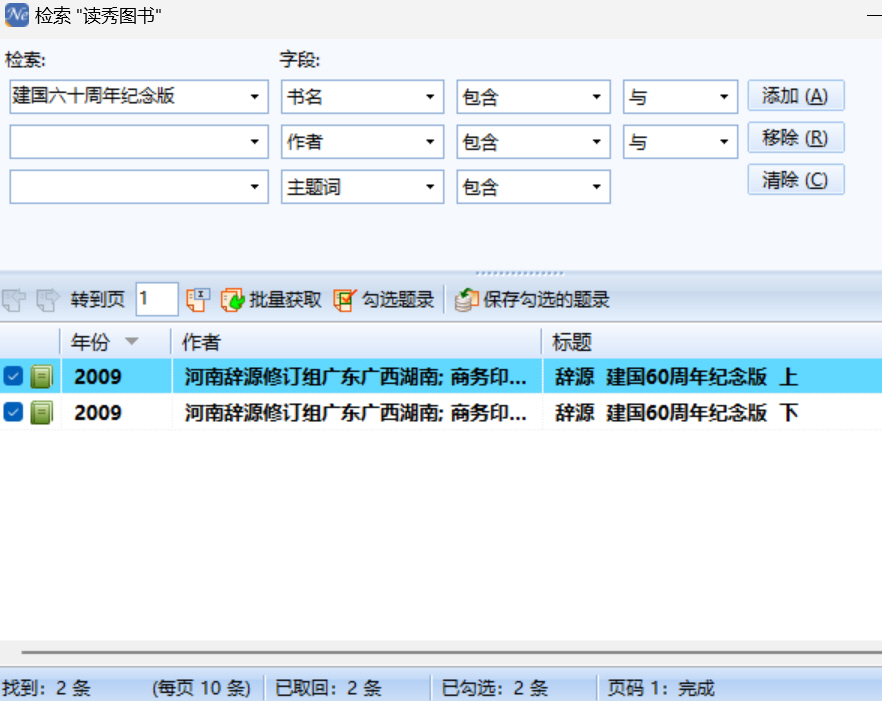Expand the 主题词 field dropdown

point(430,187)
